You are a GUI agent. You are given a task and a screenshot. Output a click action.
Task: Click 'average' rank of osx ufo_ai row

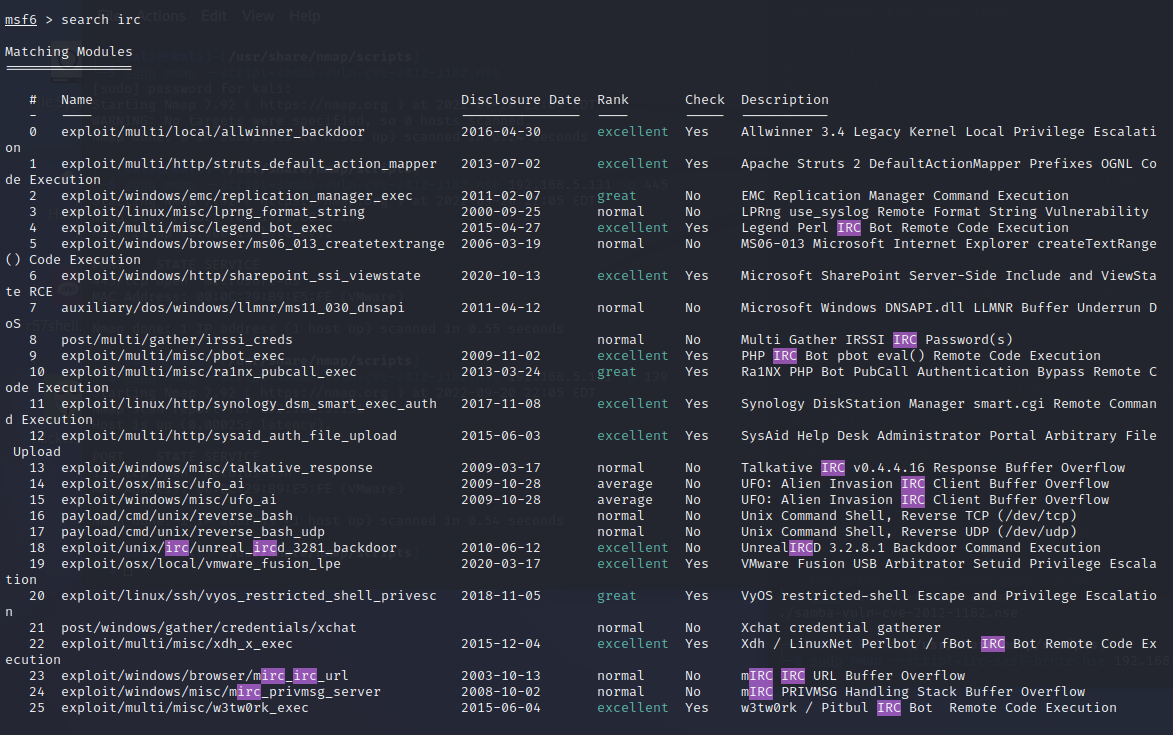(625, 484)
